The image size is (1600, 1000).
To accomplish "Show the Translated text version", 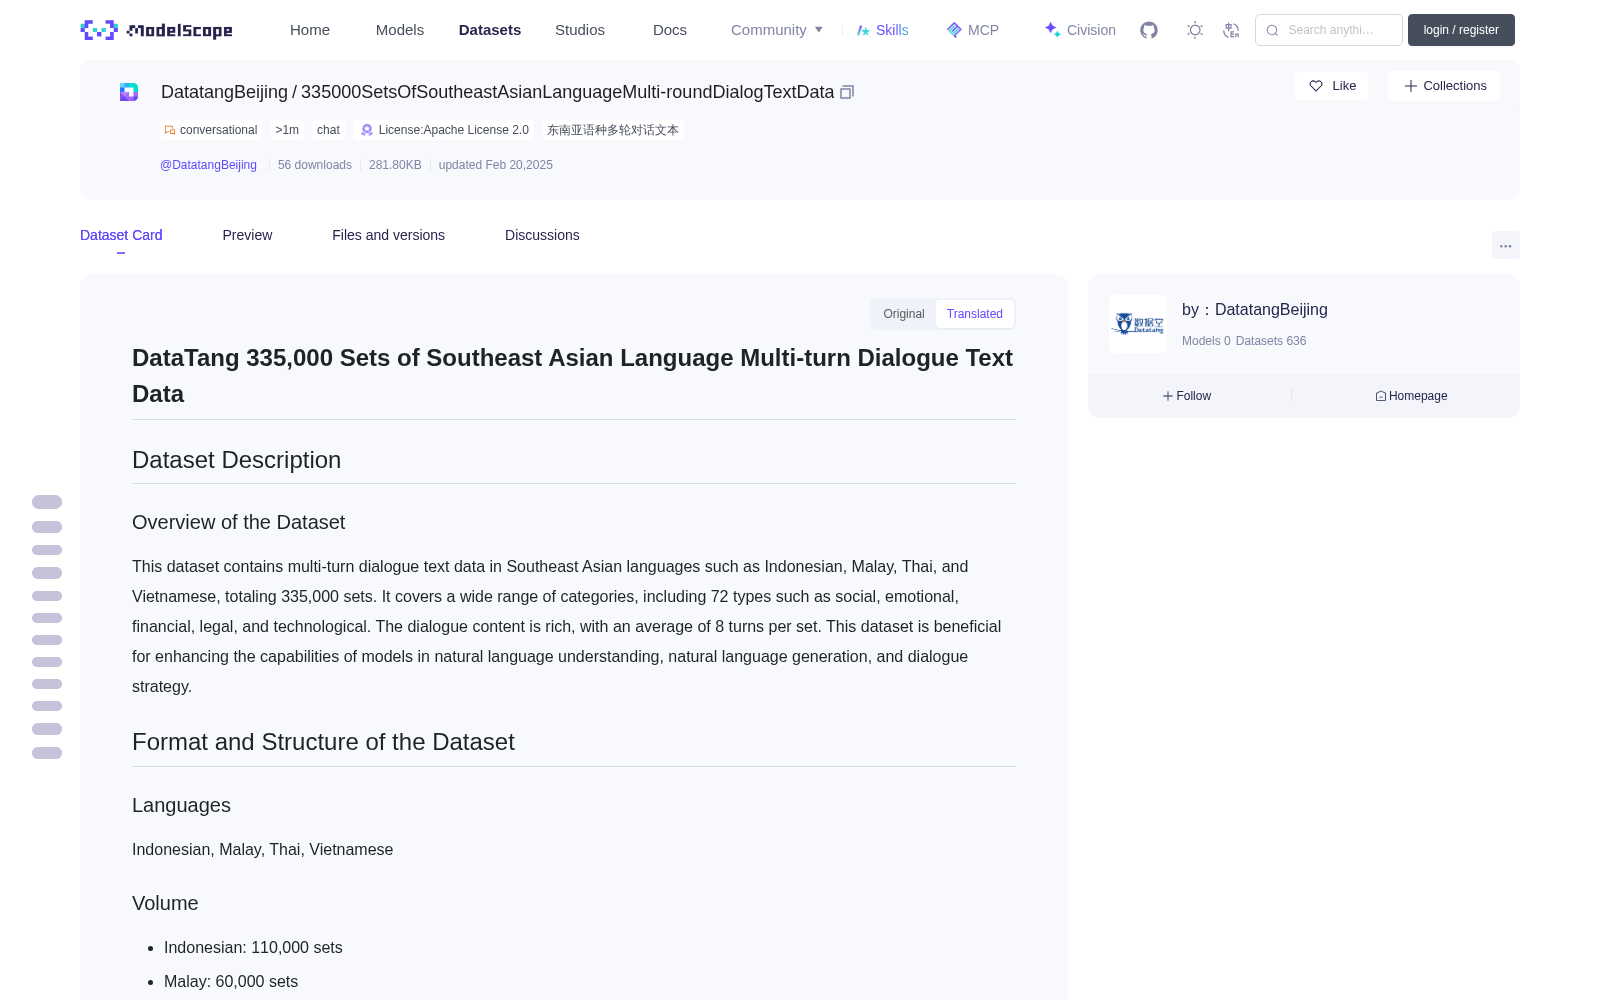I will click(975, 314).
